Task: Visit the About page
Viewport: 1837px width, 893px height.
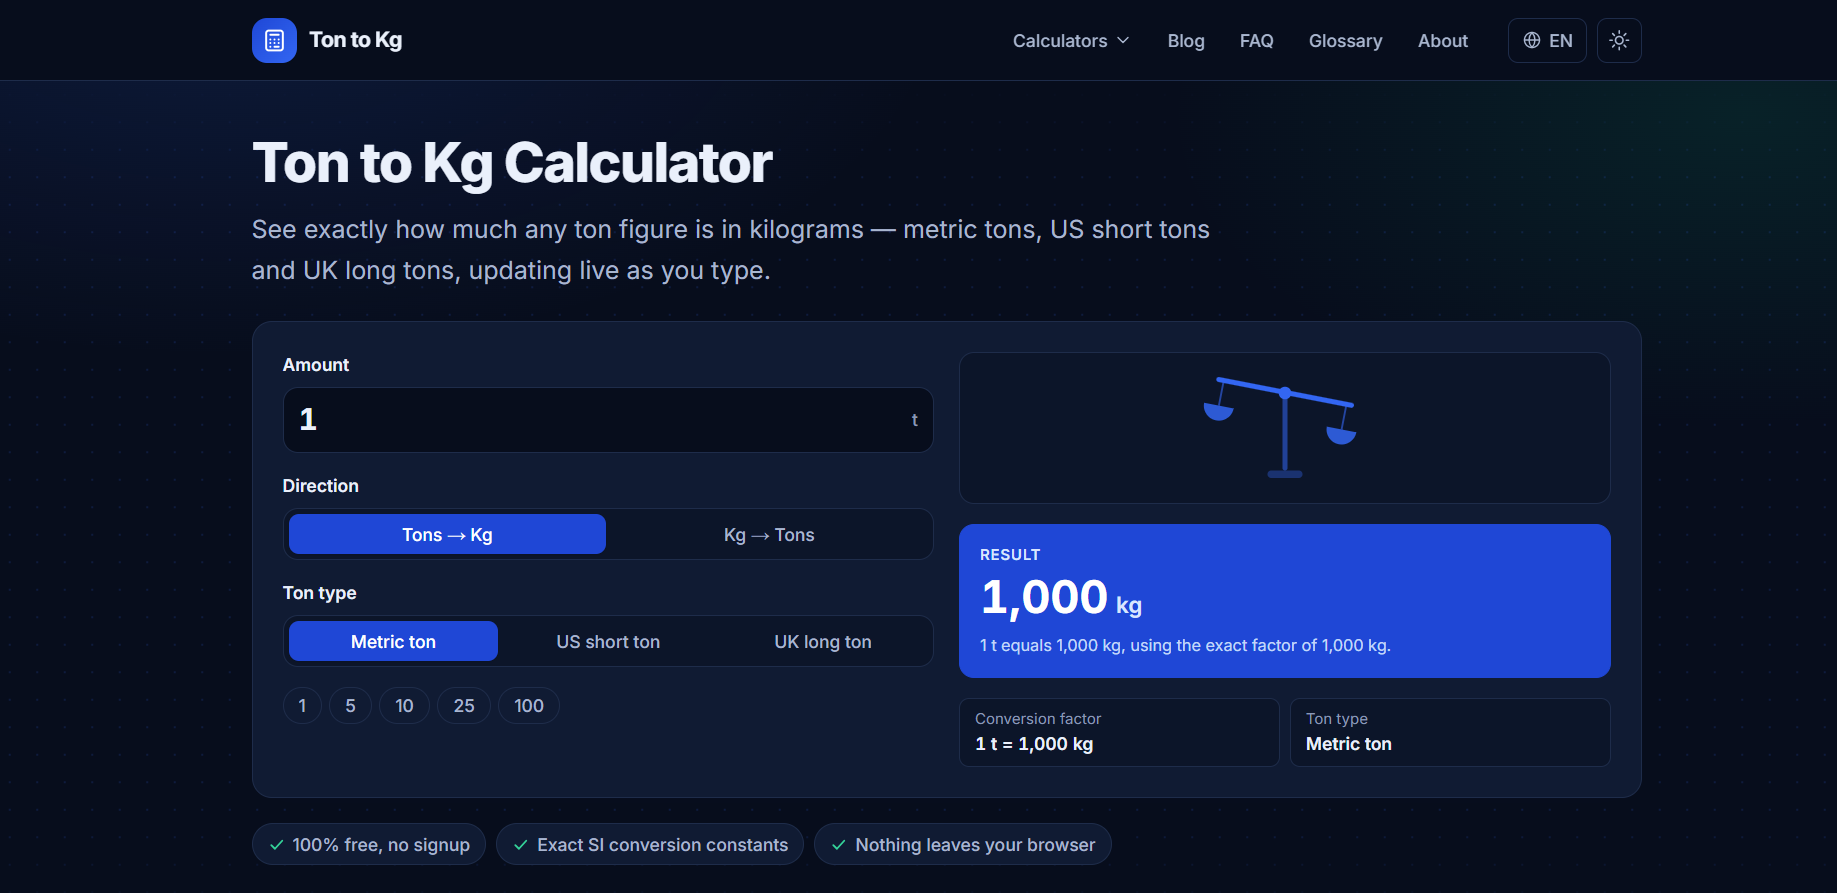Action: (x=1443, y=41)
